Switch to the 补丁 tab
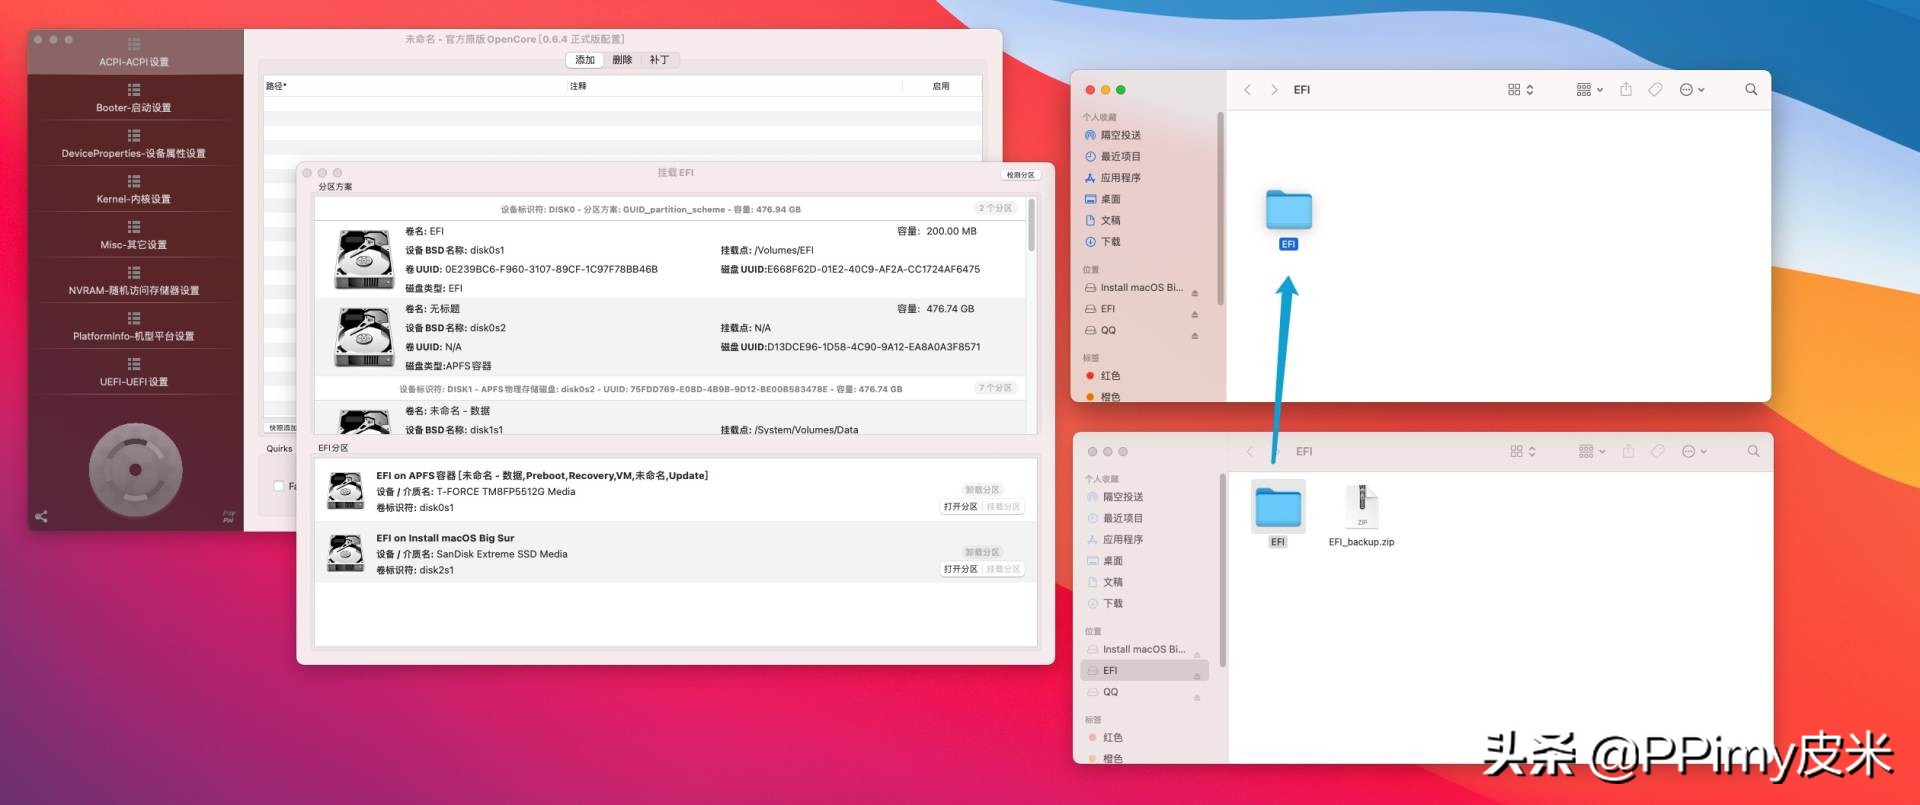 pyautogui.click(x=659, y=60)
